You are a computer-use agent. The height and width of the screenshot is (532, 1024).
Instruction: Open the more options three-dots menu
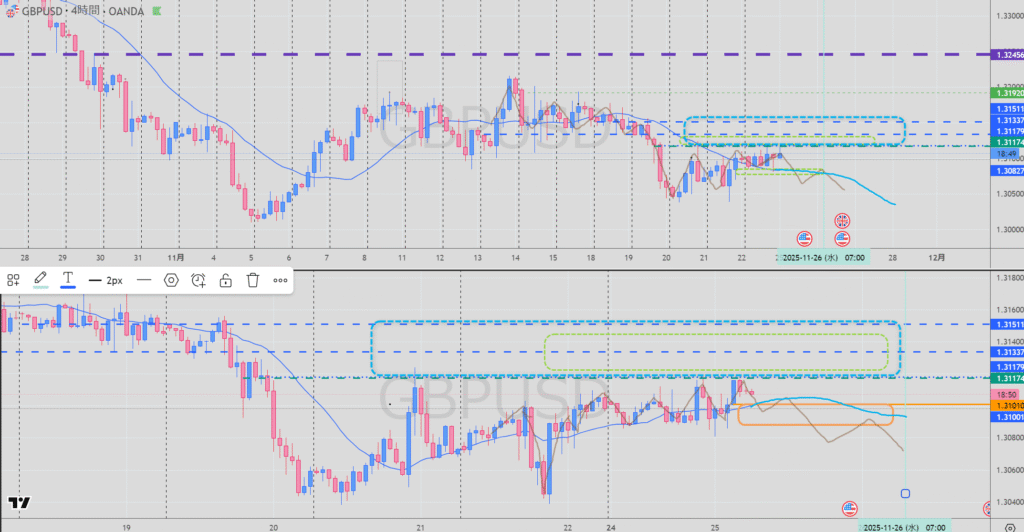[x=280, y=280]
